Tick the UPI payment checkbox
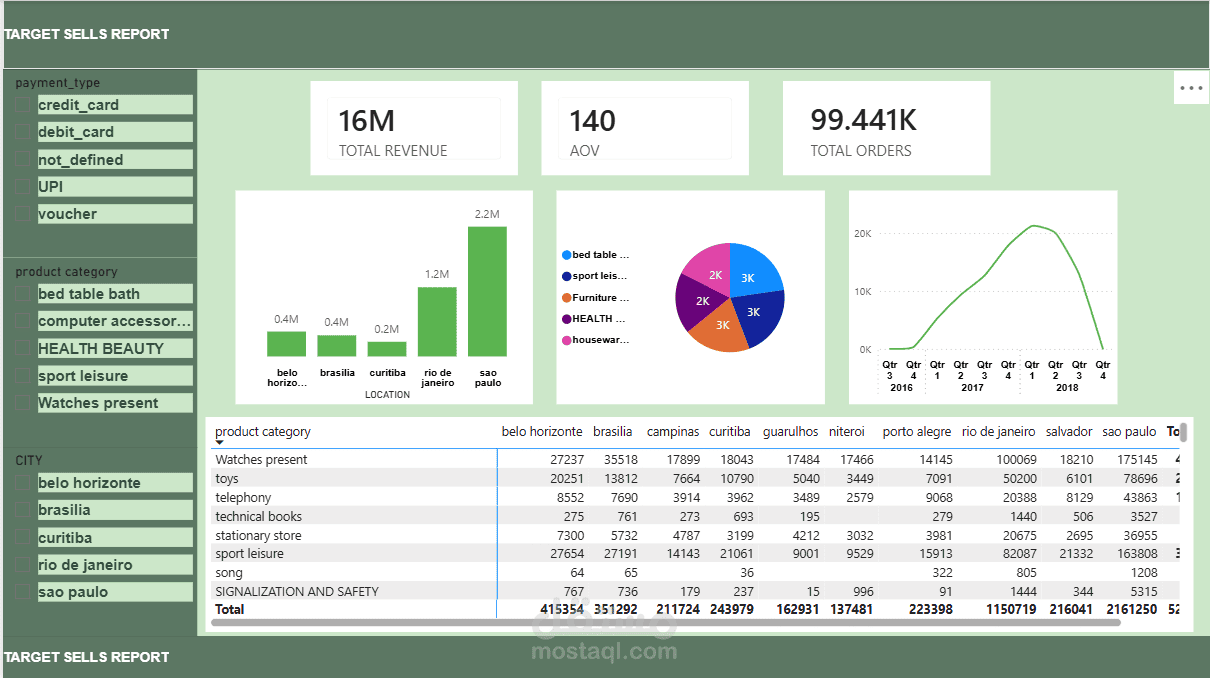 pyautogui.click(x=25, y=187)
